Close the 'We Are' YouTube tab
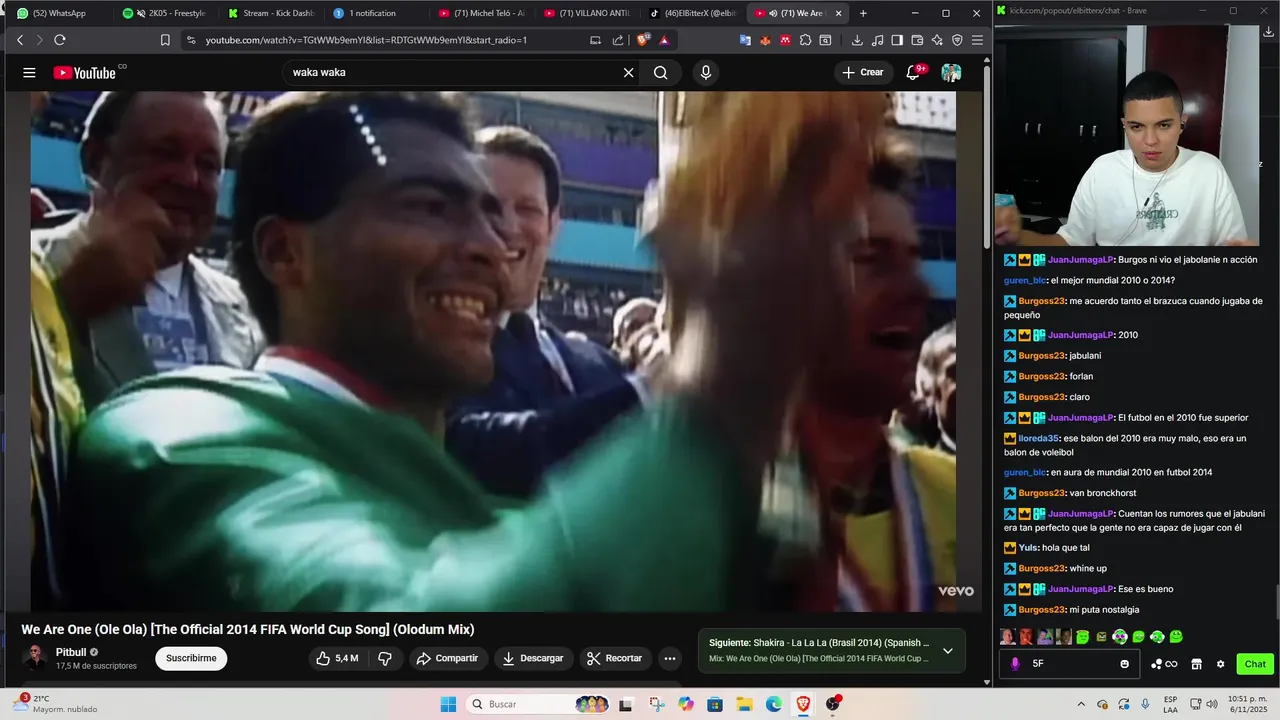 [x=838, y=13]
